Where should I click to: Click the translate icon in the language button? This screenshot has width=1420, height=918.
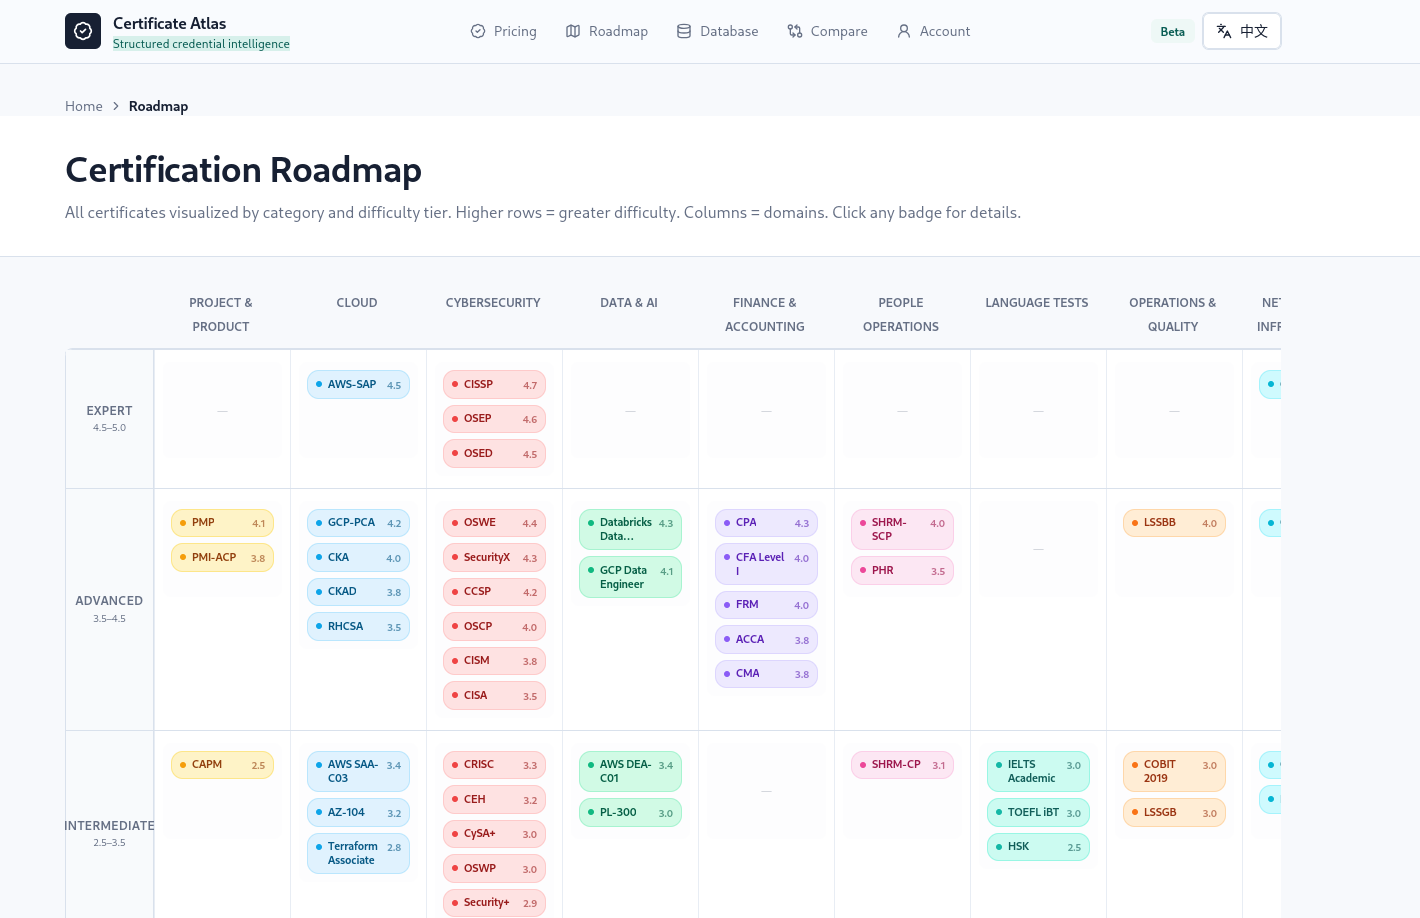coord(1224,31)
